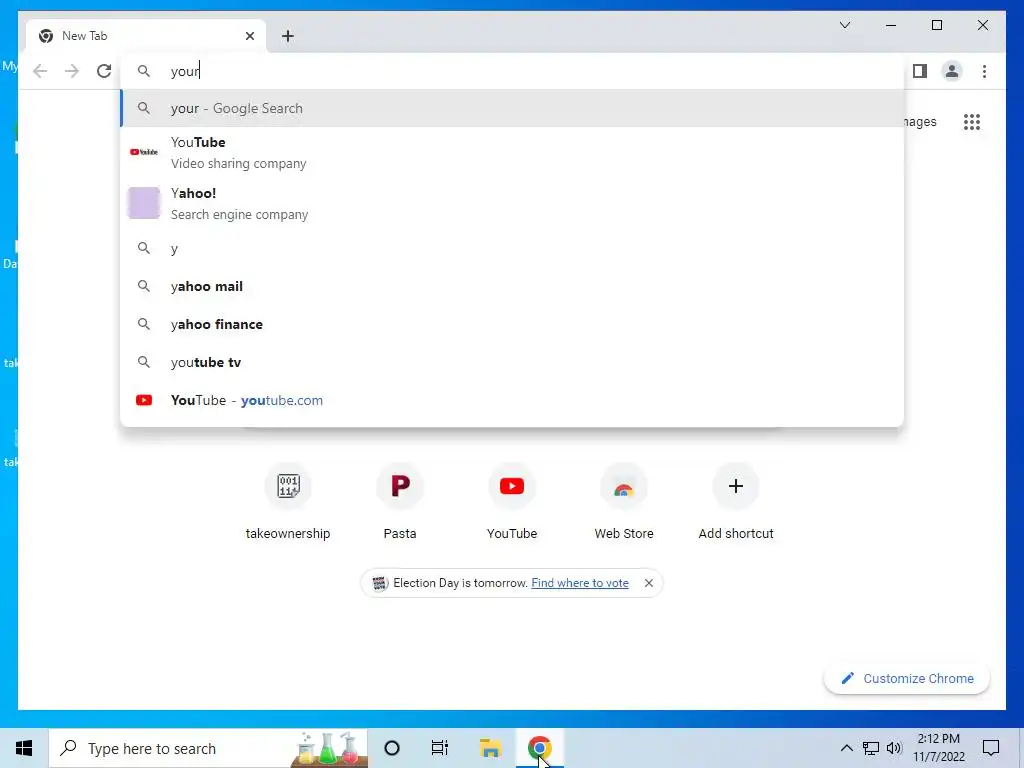Go back using the back arrow
Image resolution: width=1024 pixels, height=768 pixels.
[40, 71]
